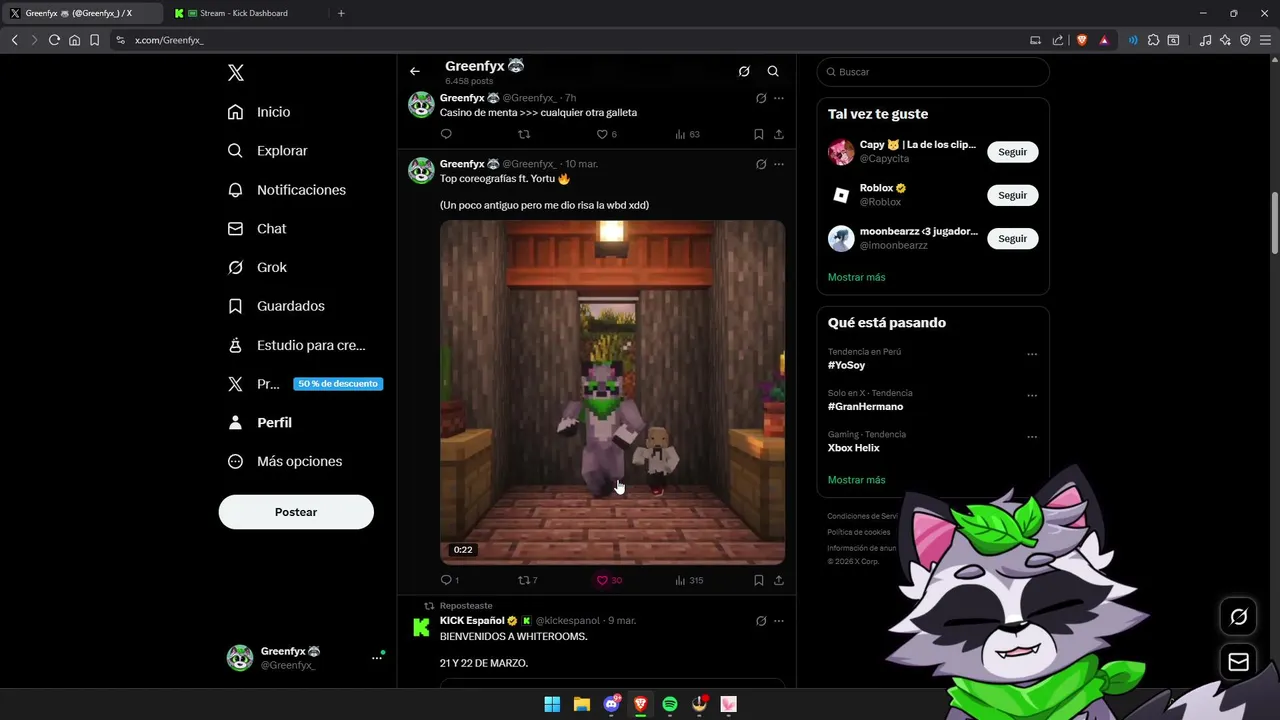
Task: Open more options on Casino de menta post
Action: coord(779,98)
